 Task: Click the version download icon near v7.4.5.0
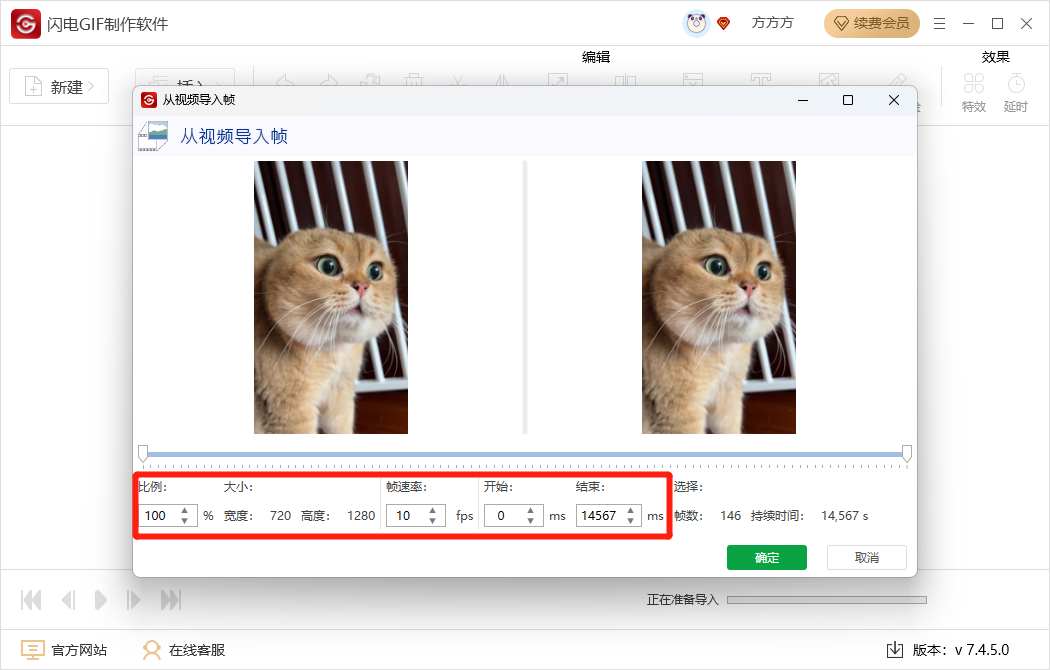(893, 649)
